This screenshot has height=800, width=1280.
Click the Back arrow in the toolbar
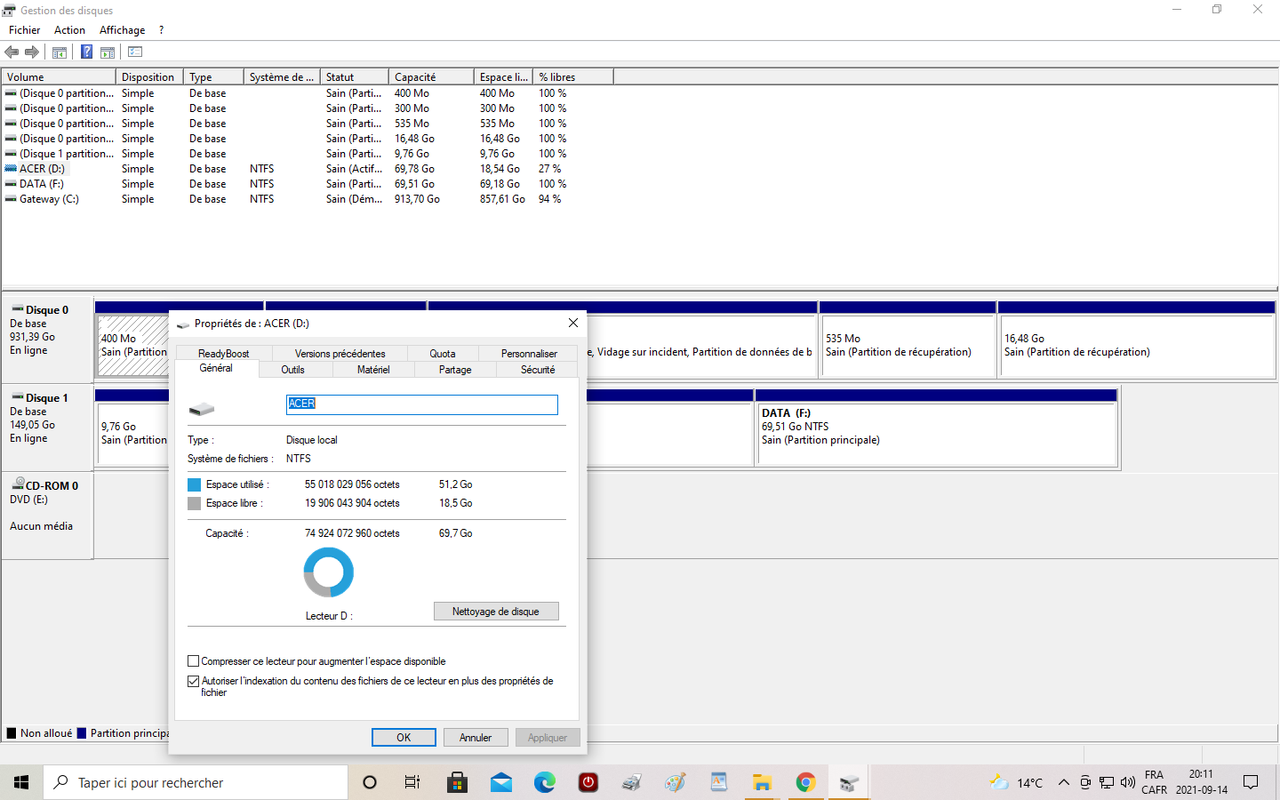pyautogui.click(x=12, y=52)
